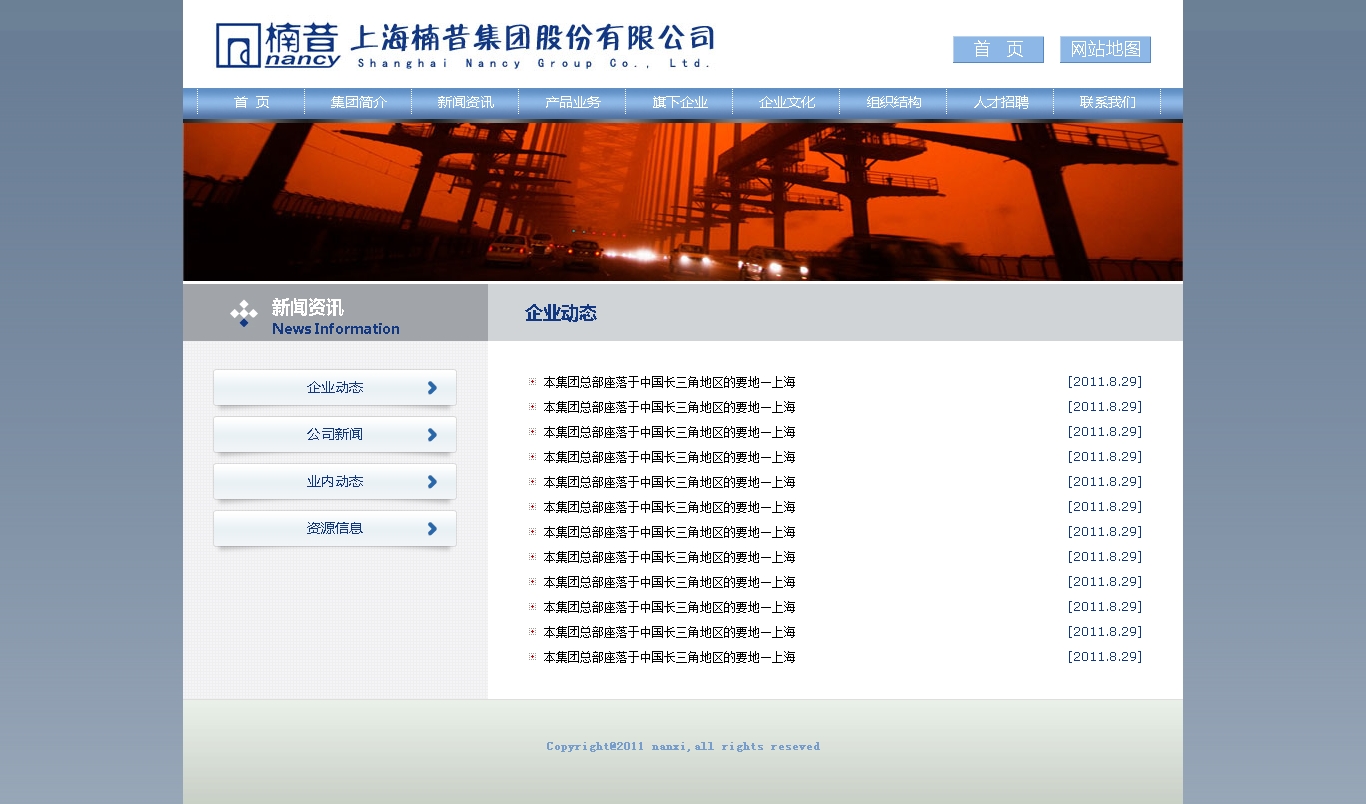Screen dimensions: 1366x804
Task: Click the arrow icon on 资源信息 sidebar button
Action: [432, 529]
